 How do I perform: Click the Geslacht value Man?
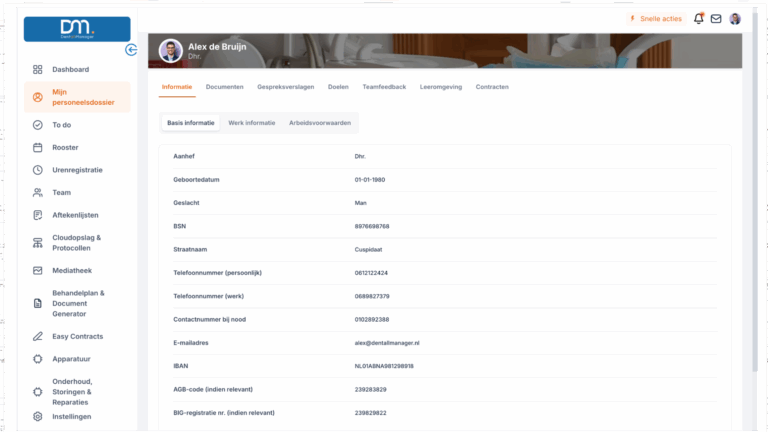[x=360, y=203]
